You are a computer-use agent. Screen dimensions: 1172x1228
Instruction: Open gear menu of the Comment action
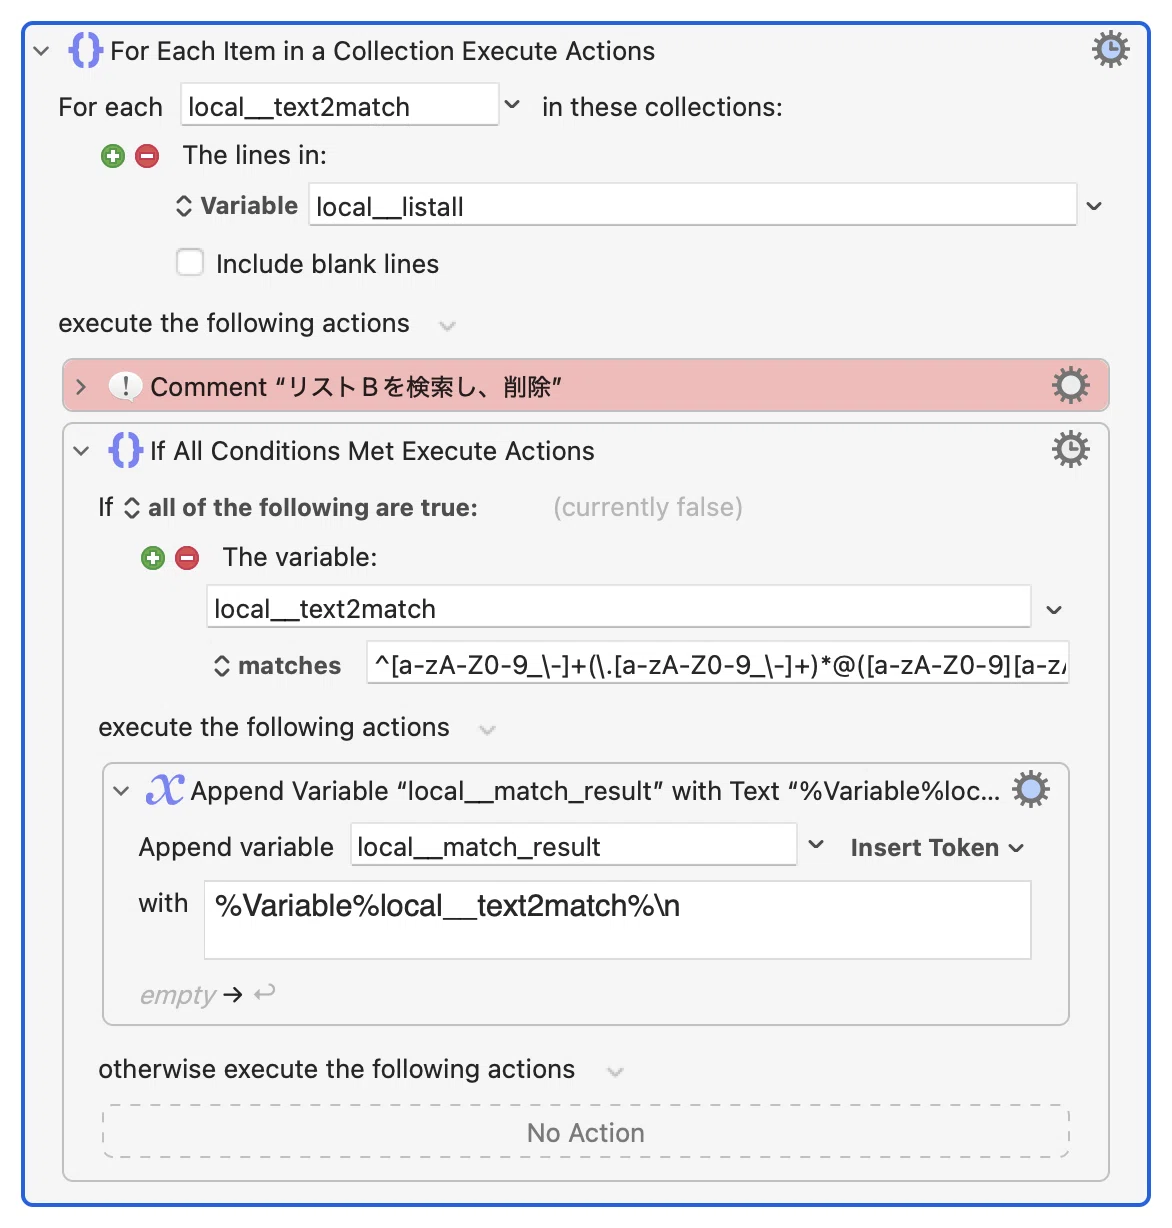1070,385
